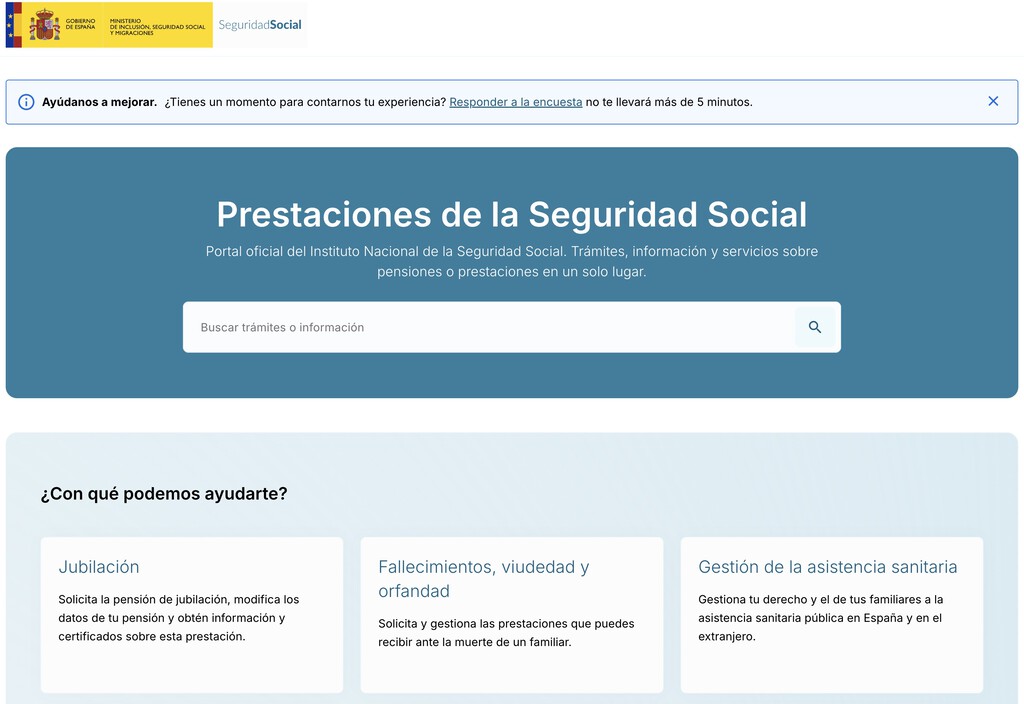Click the 'Prestaciones de la Seguridad Social' title
This screenshot has width=1024, height=704.
coord(512,214)
